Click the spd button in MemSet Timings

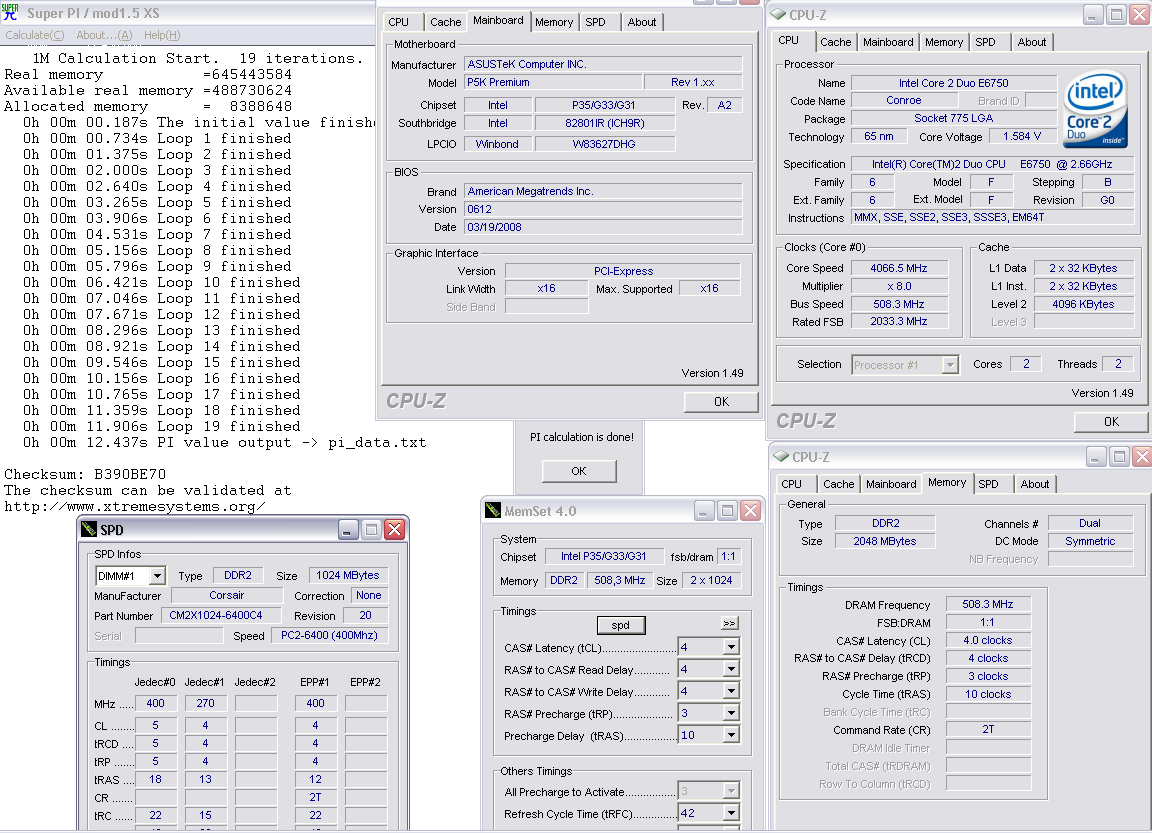[621, 625]
